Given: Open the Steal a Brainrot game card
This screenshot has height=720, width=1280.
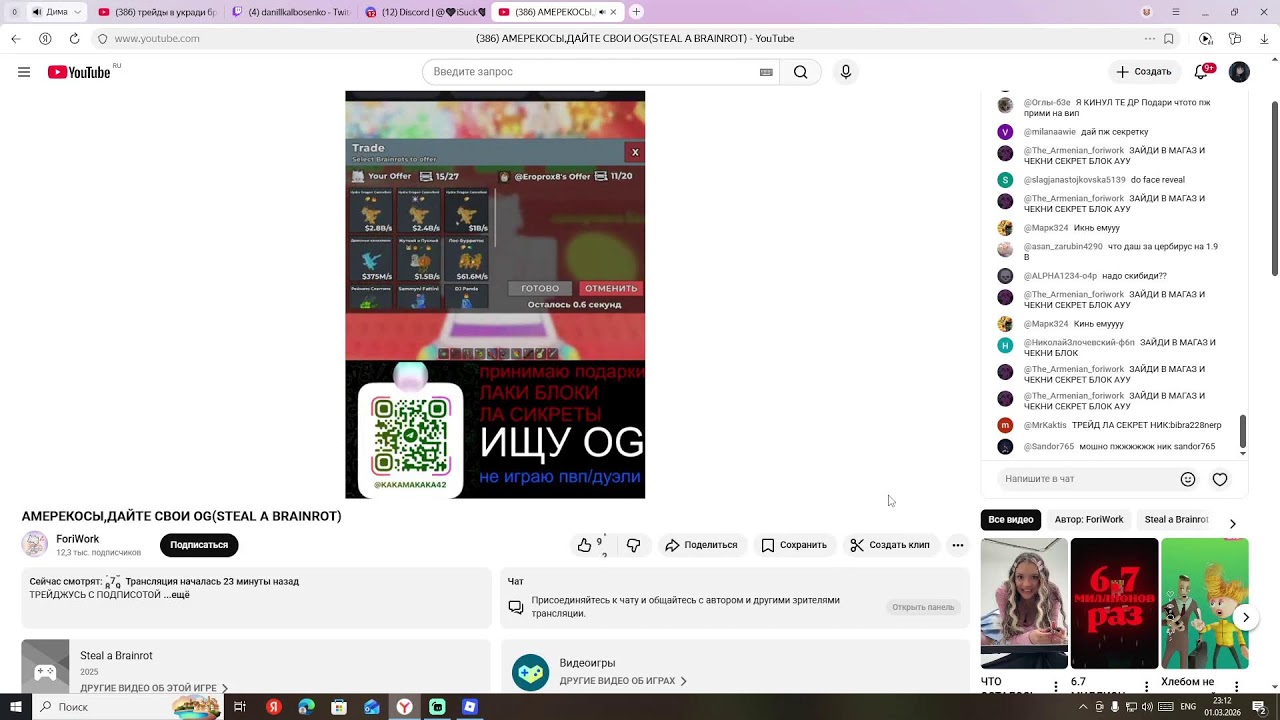Looking at the screenshot, I should [256, 666].
